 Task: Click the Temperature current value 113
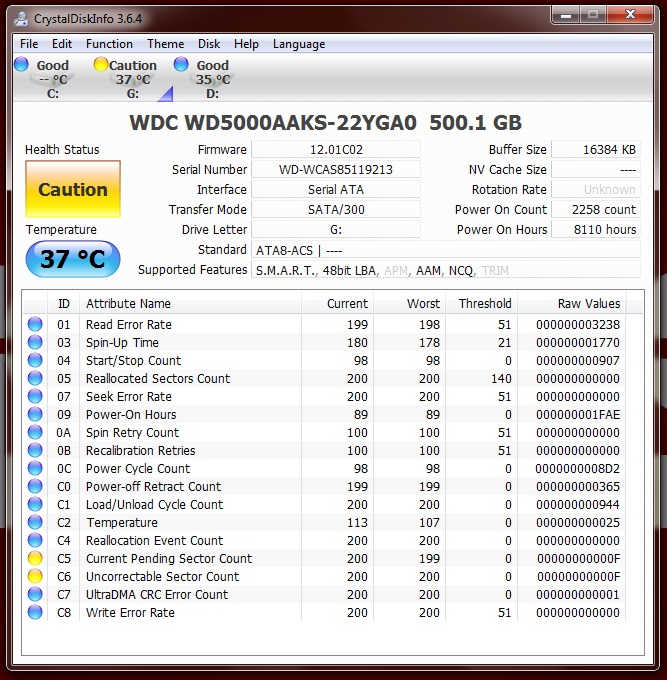click(357, 523)
